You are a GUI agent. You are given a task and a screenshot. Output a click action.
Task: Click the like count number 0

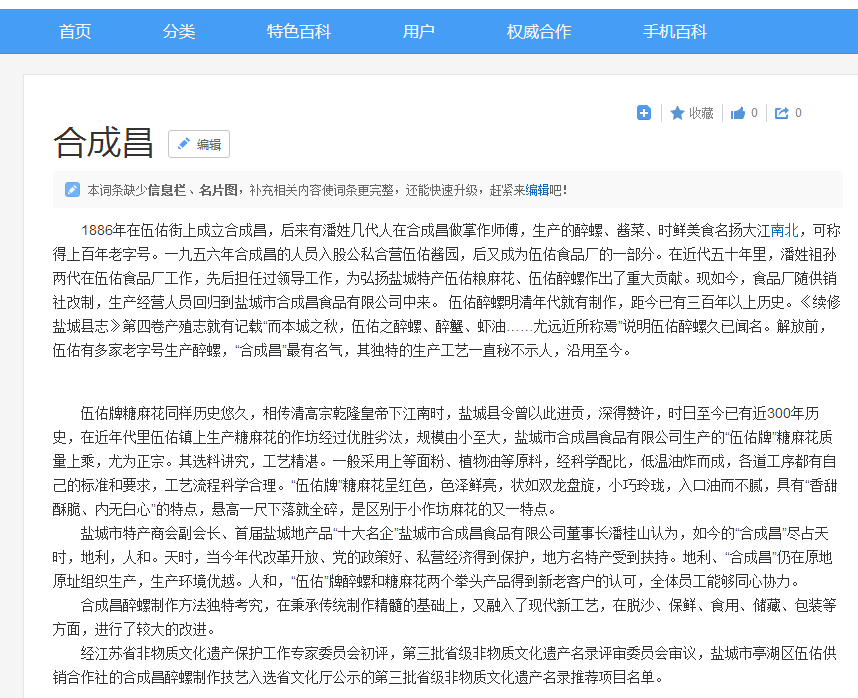pos(754,113)
